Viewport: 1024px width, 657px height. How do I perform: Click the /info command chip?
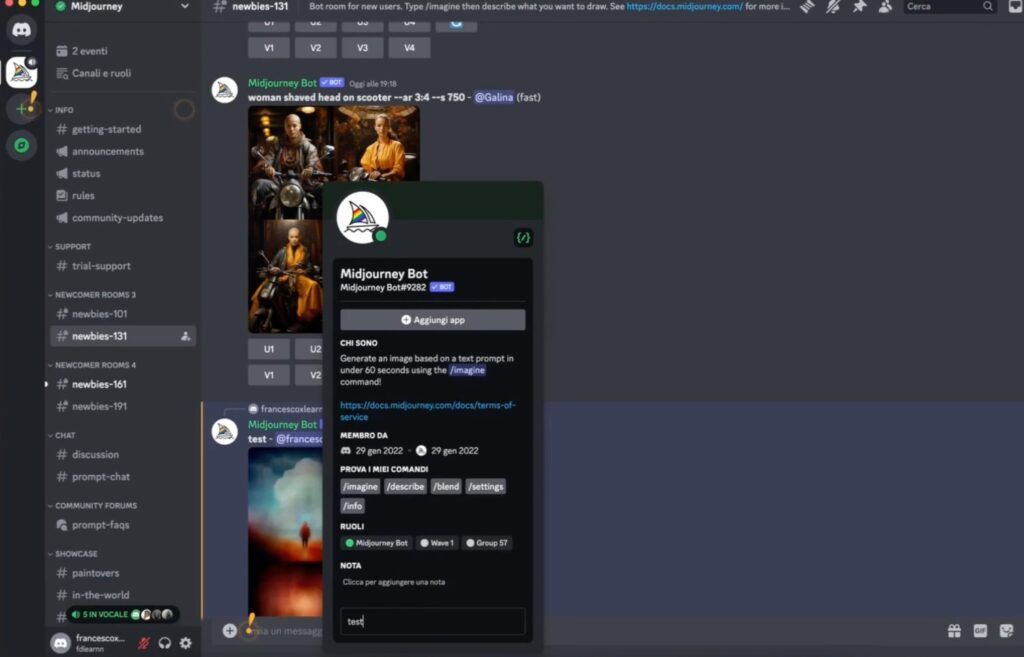click(x=353, y=506)
